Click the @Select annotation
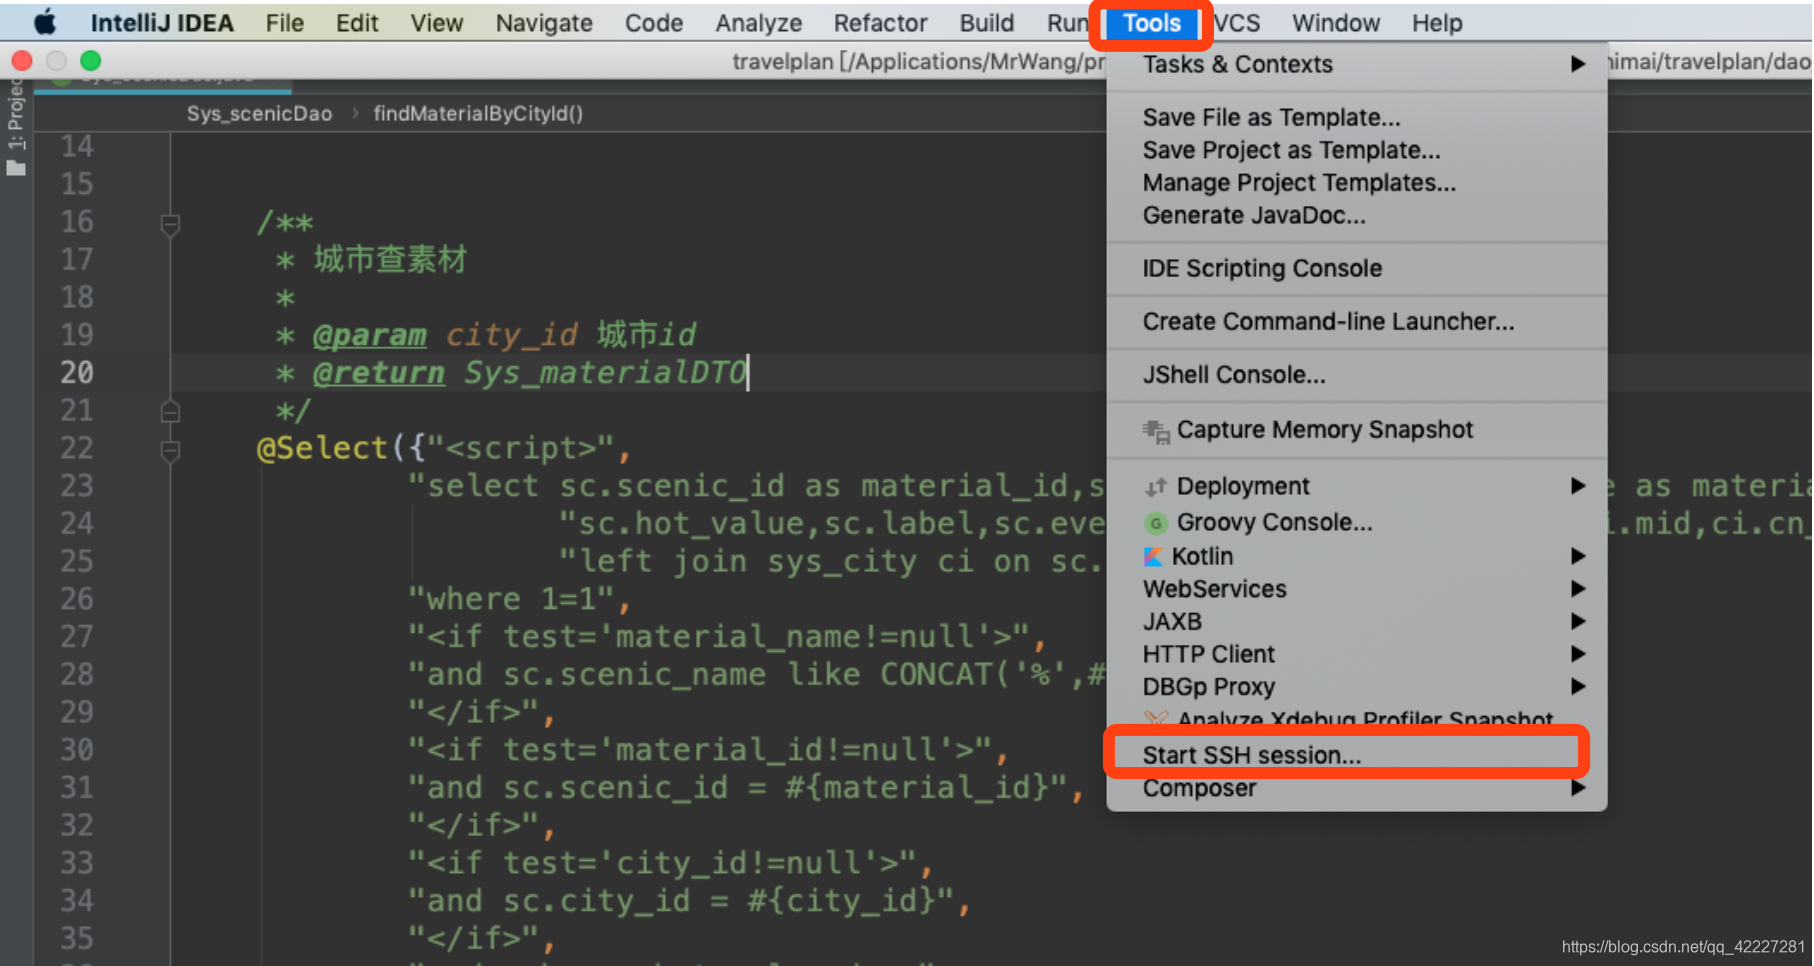 tap(322, 448)
